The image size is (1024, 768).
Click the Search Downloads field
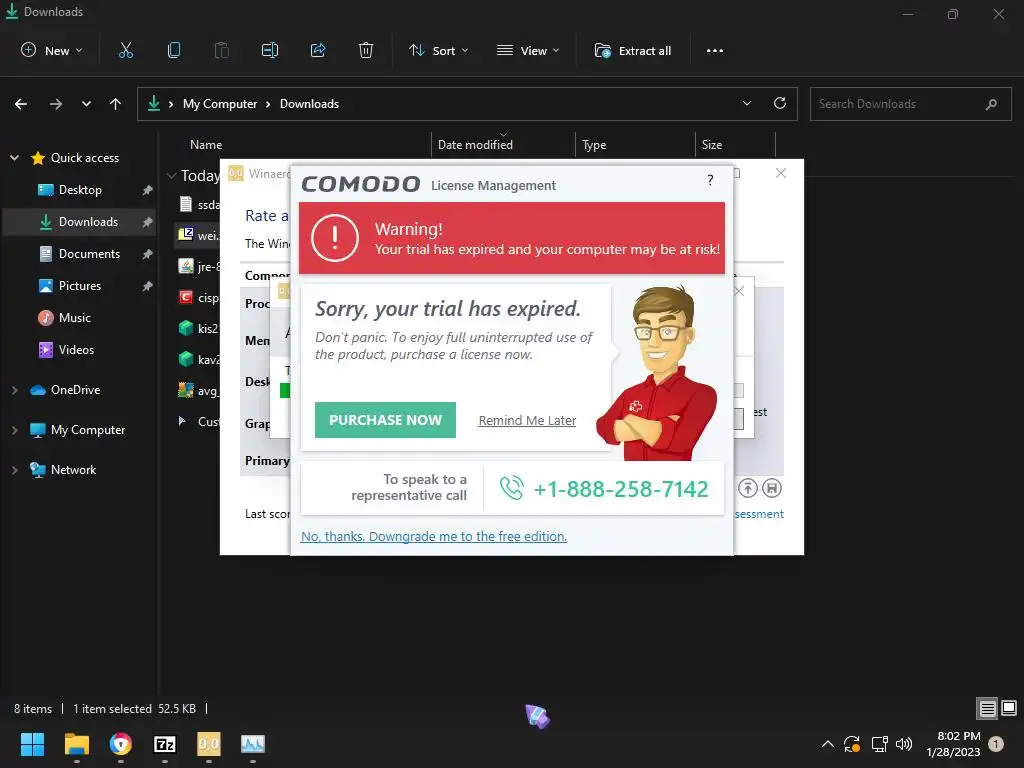coord(910,104)
